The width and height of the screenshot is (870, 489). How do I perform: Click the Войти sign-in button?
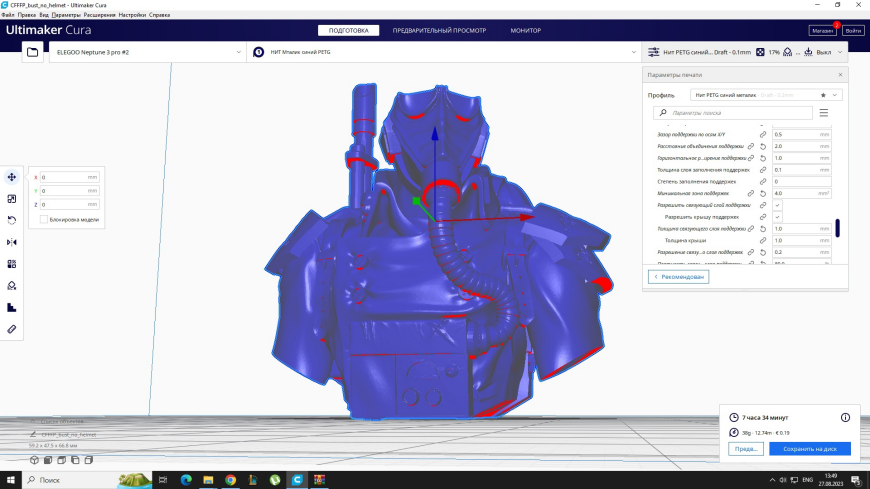point(853,31)
